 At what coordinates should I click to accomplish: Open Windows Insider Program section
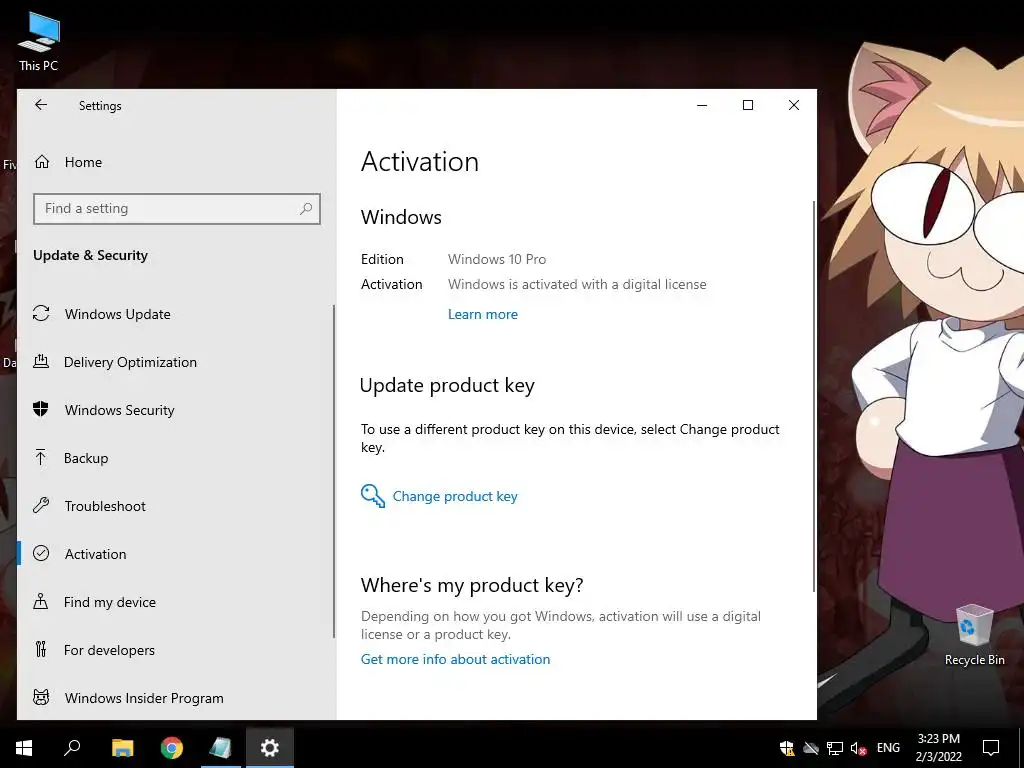point(176,698)
